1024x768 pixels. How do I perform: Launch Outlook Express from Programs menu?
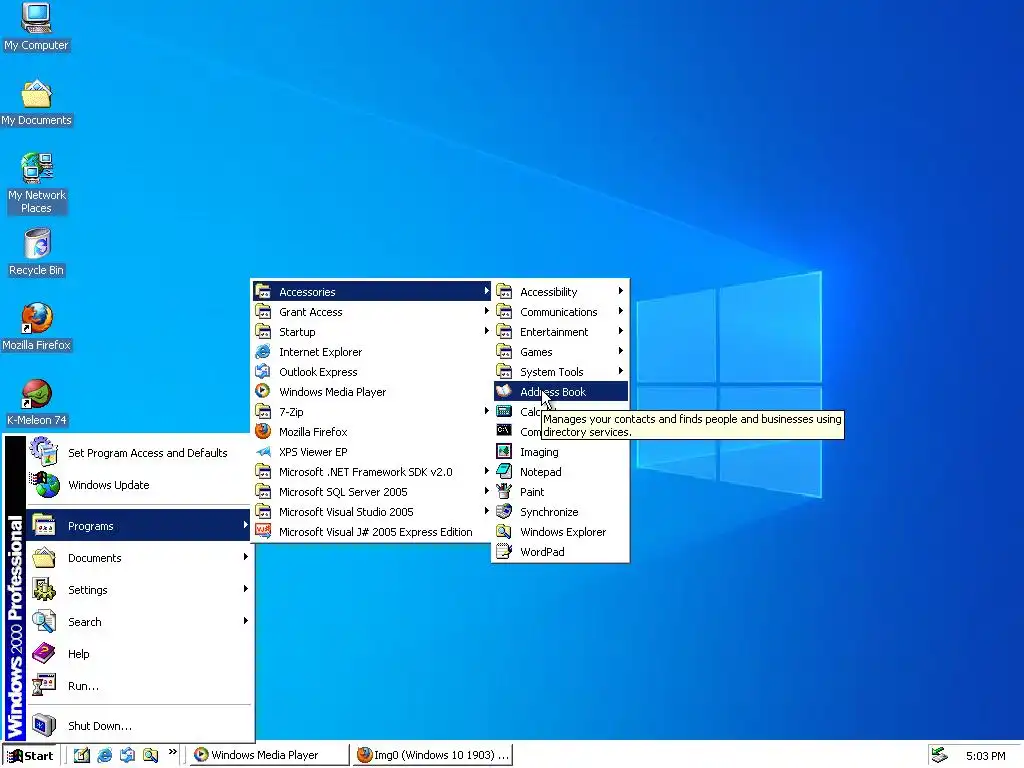point(371,372)
